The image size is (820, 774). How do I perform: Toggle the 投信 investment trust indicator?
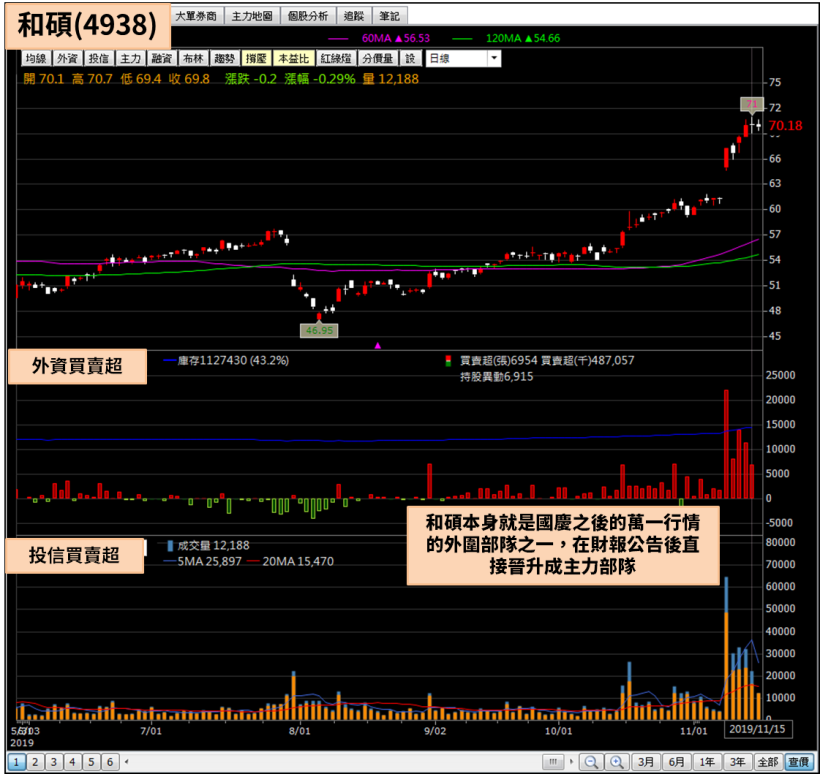[99, 58]
